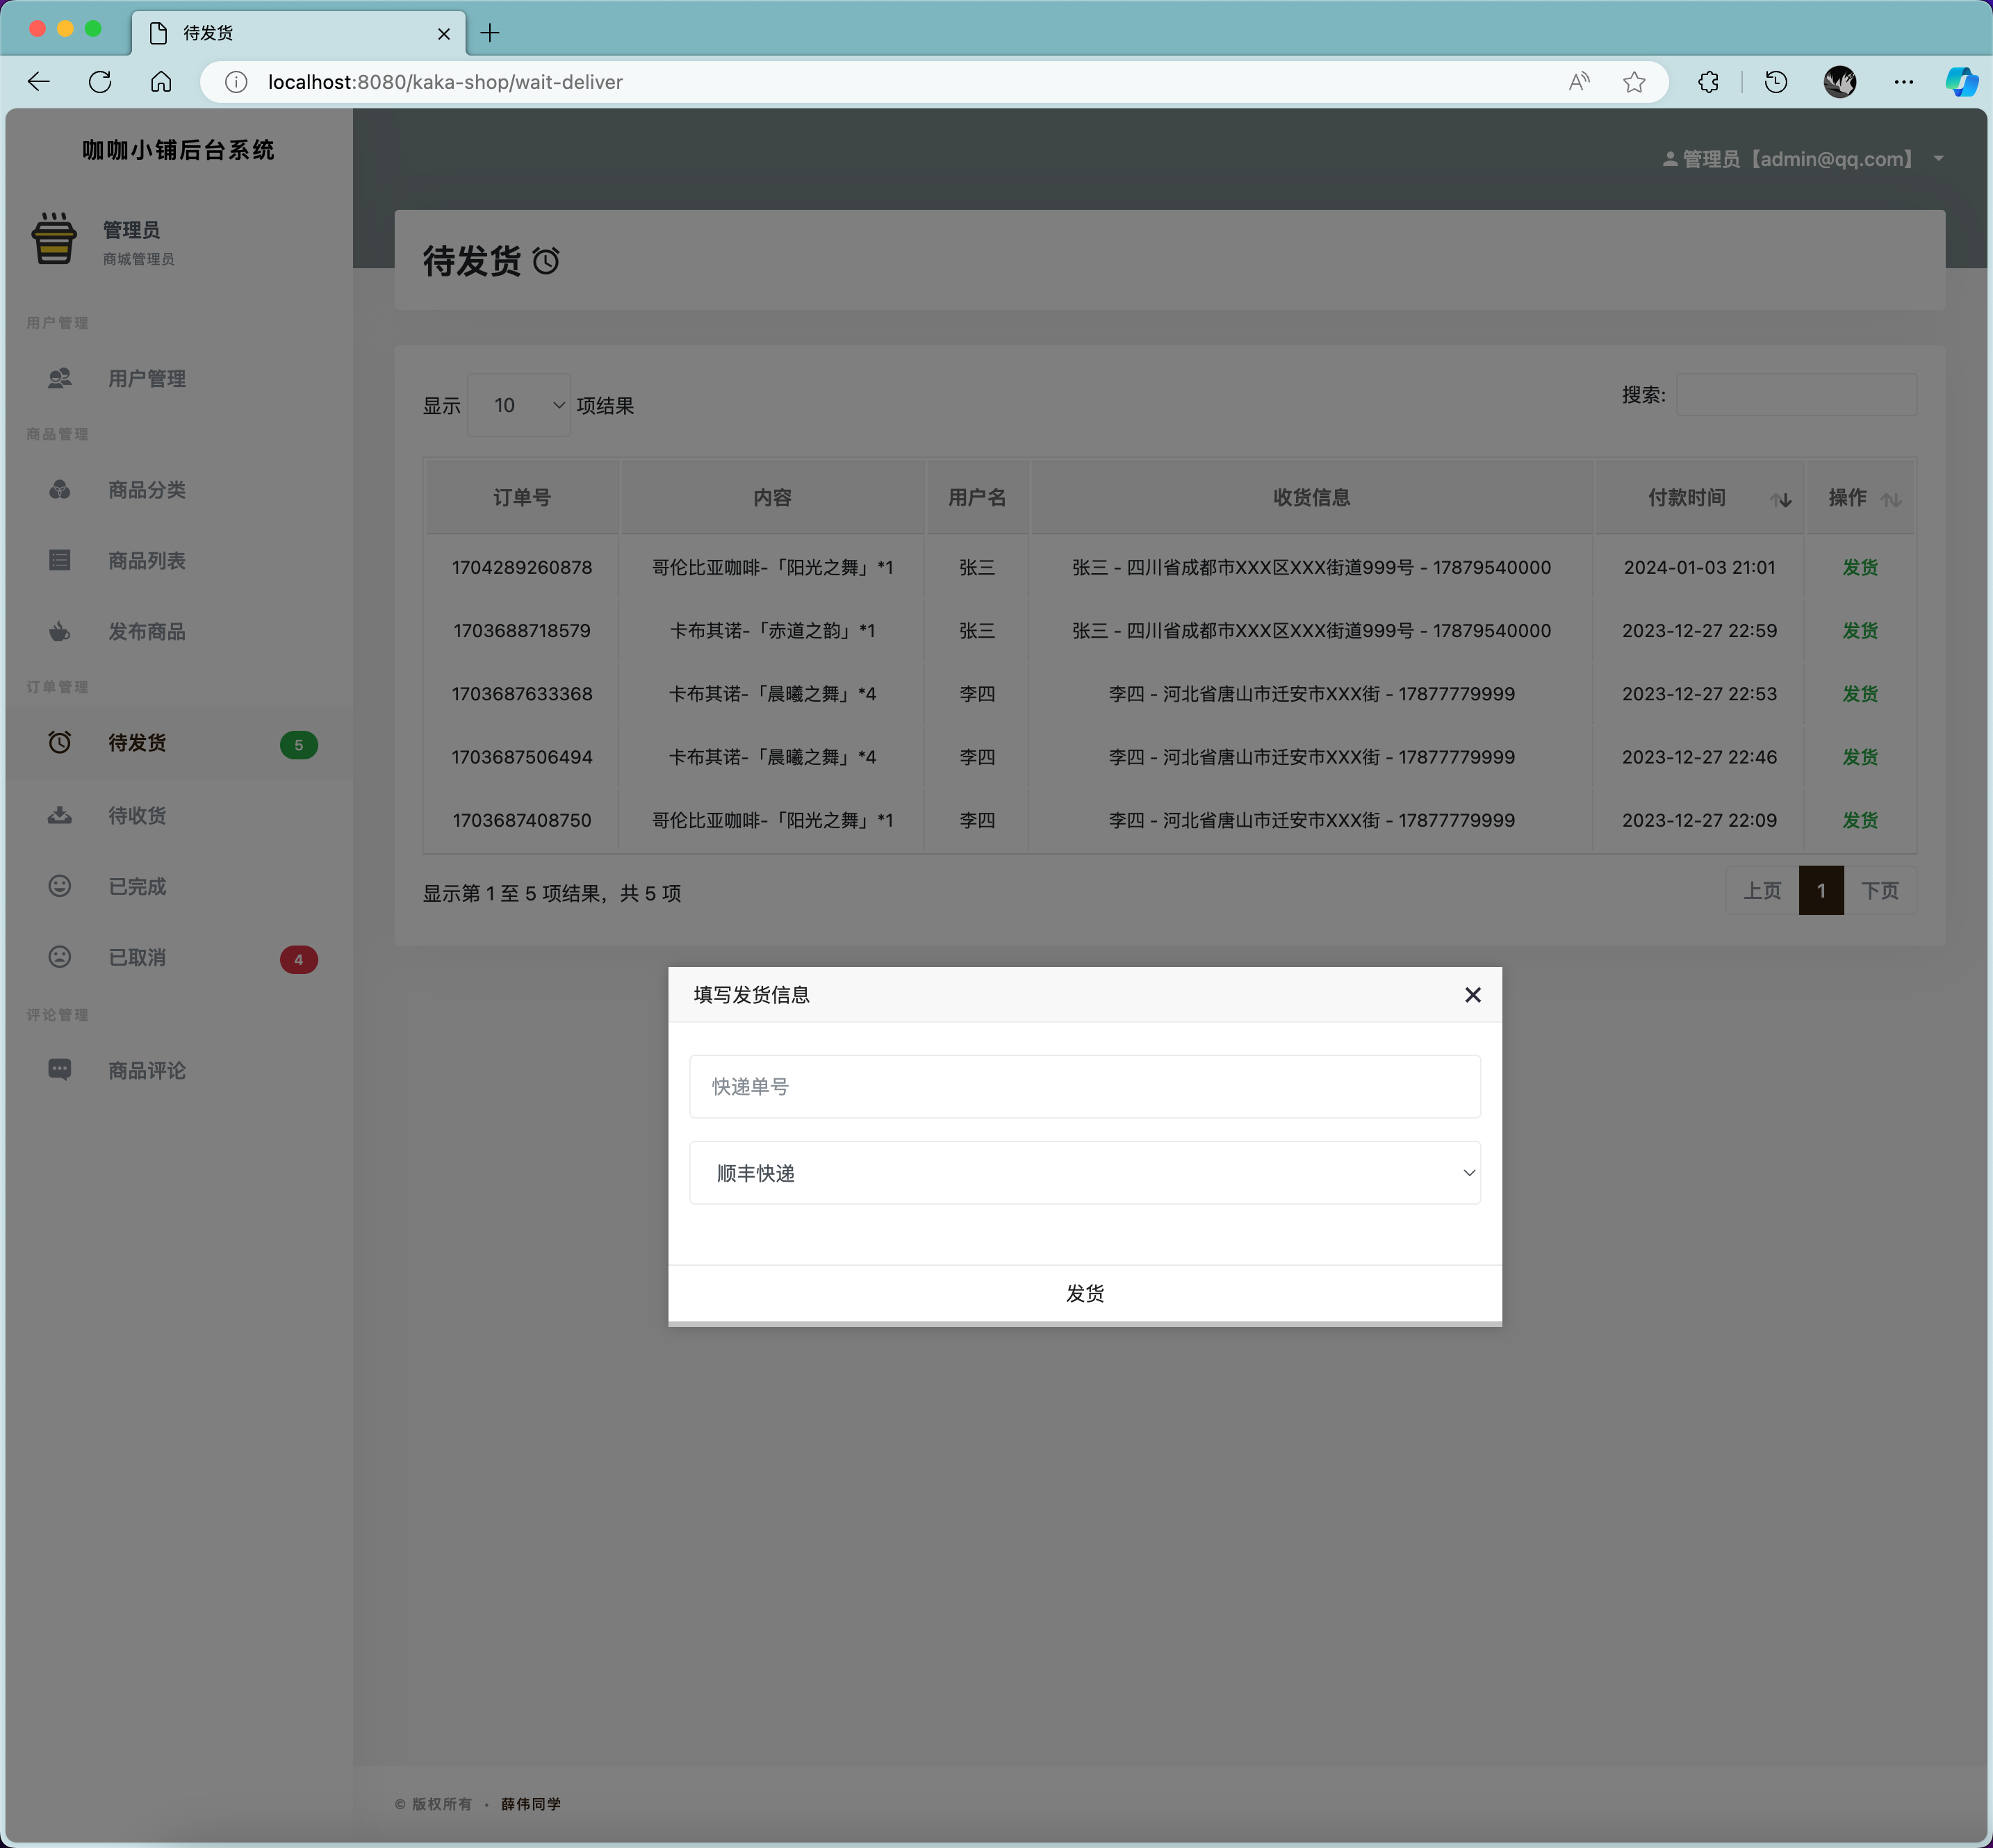The width and height of the screenshot is (1993, 1848).
Task: Open User Management icon in sidebar
Action: tap(60, 378)
